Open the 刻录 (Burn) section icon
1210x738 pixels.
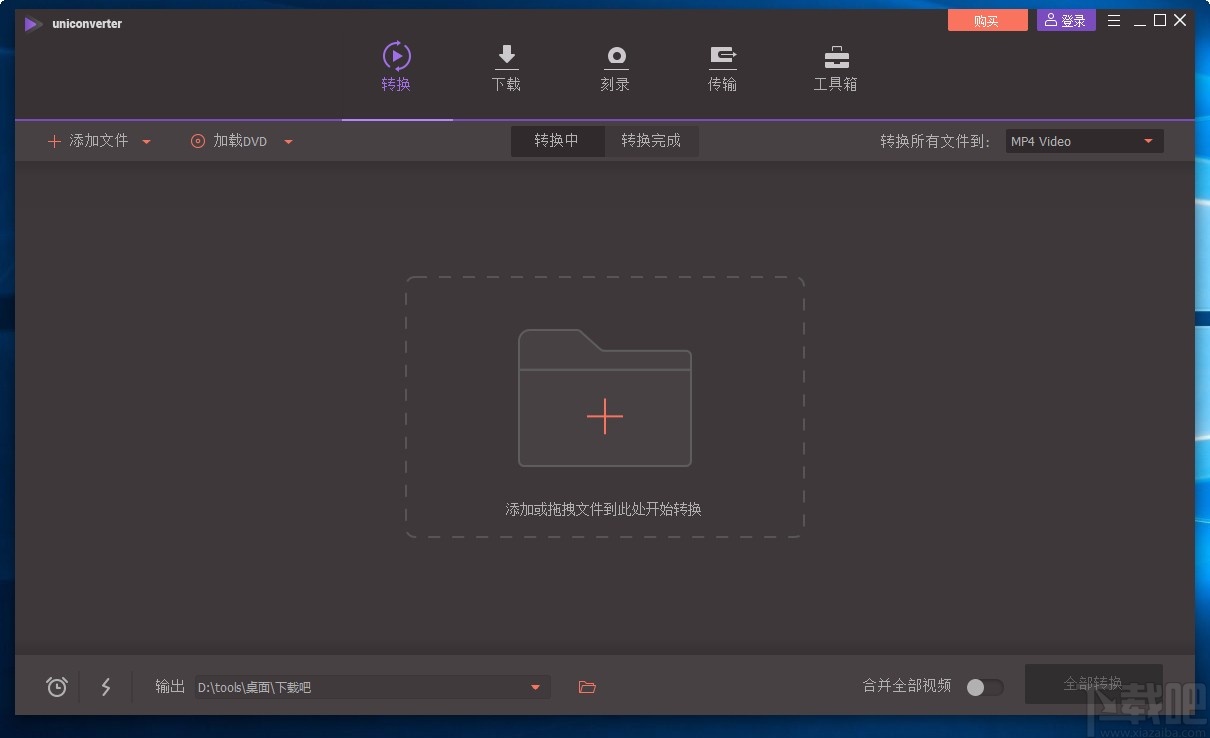coord(615,56)
